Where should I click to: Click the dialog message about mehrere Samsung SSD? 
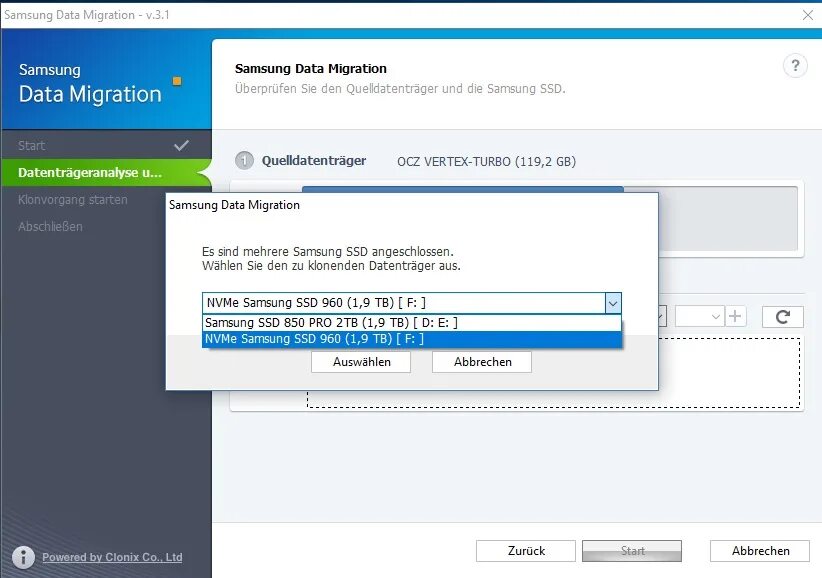[331, 258]
